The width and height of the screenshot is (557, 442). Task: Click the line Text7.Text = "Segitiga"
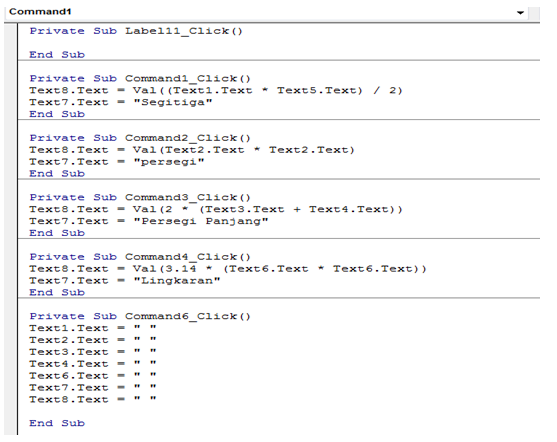[121, 102]
